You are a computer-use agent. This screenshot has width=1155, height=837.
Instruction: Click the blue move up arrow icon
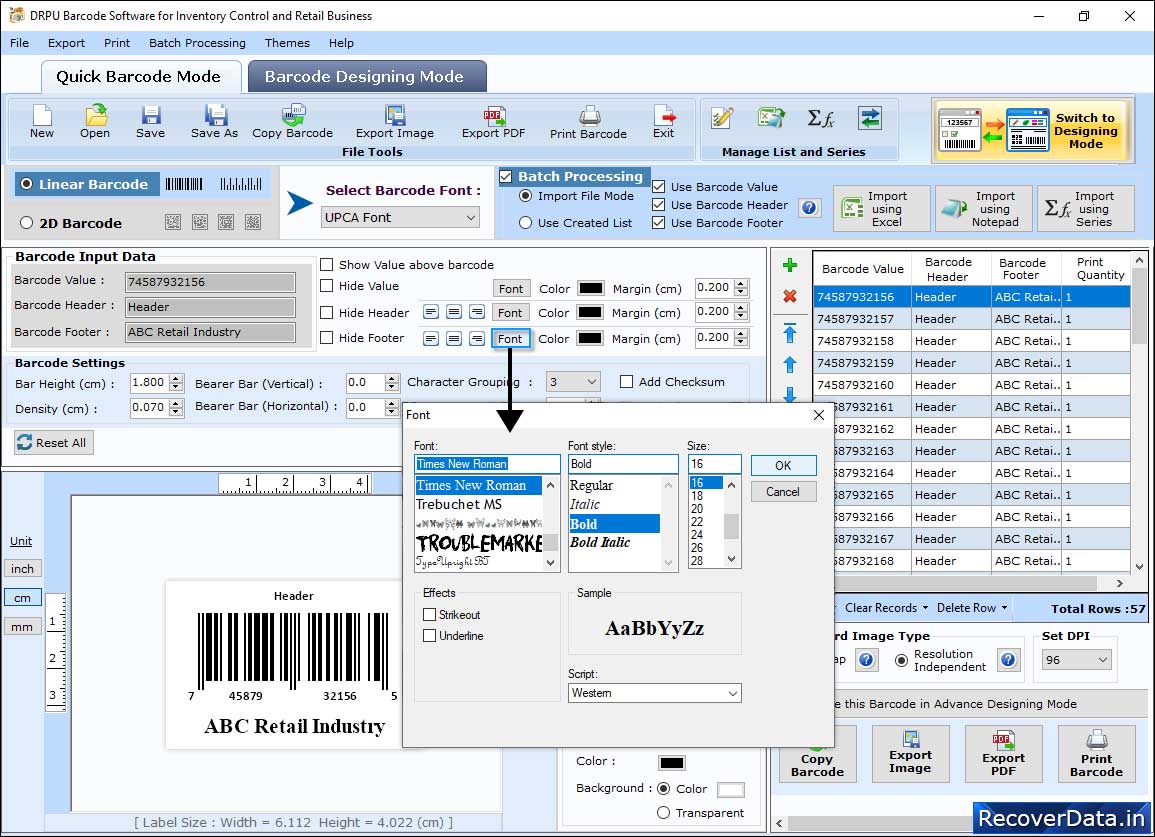tap(790, 364)
